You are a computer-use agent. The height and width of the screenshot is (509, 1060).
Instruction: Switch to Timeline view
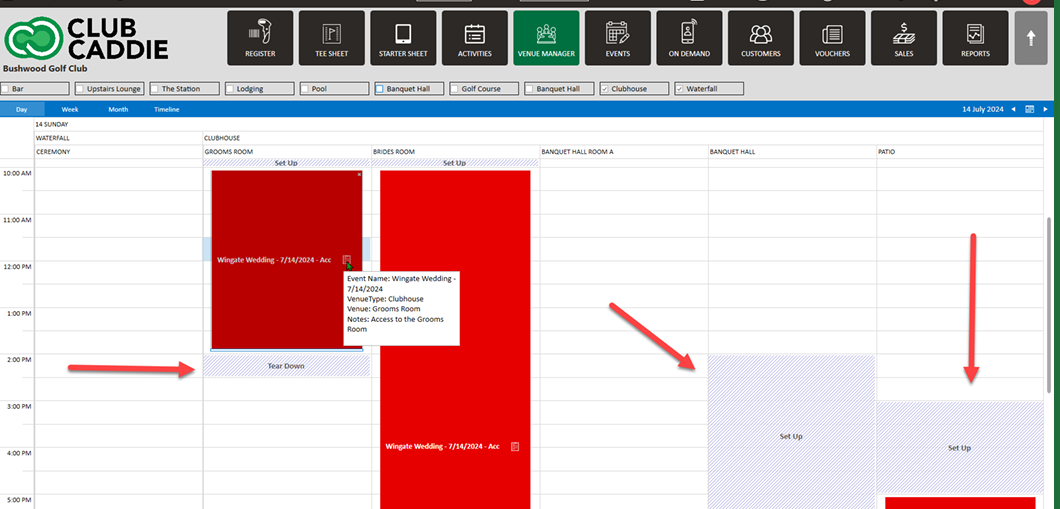click(x=167, y=109)
